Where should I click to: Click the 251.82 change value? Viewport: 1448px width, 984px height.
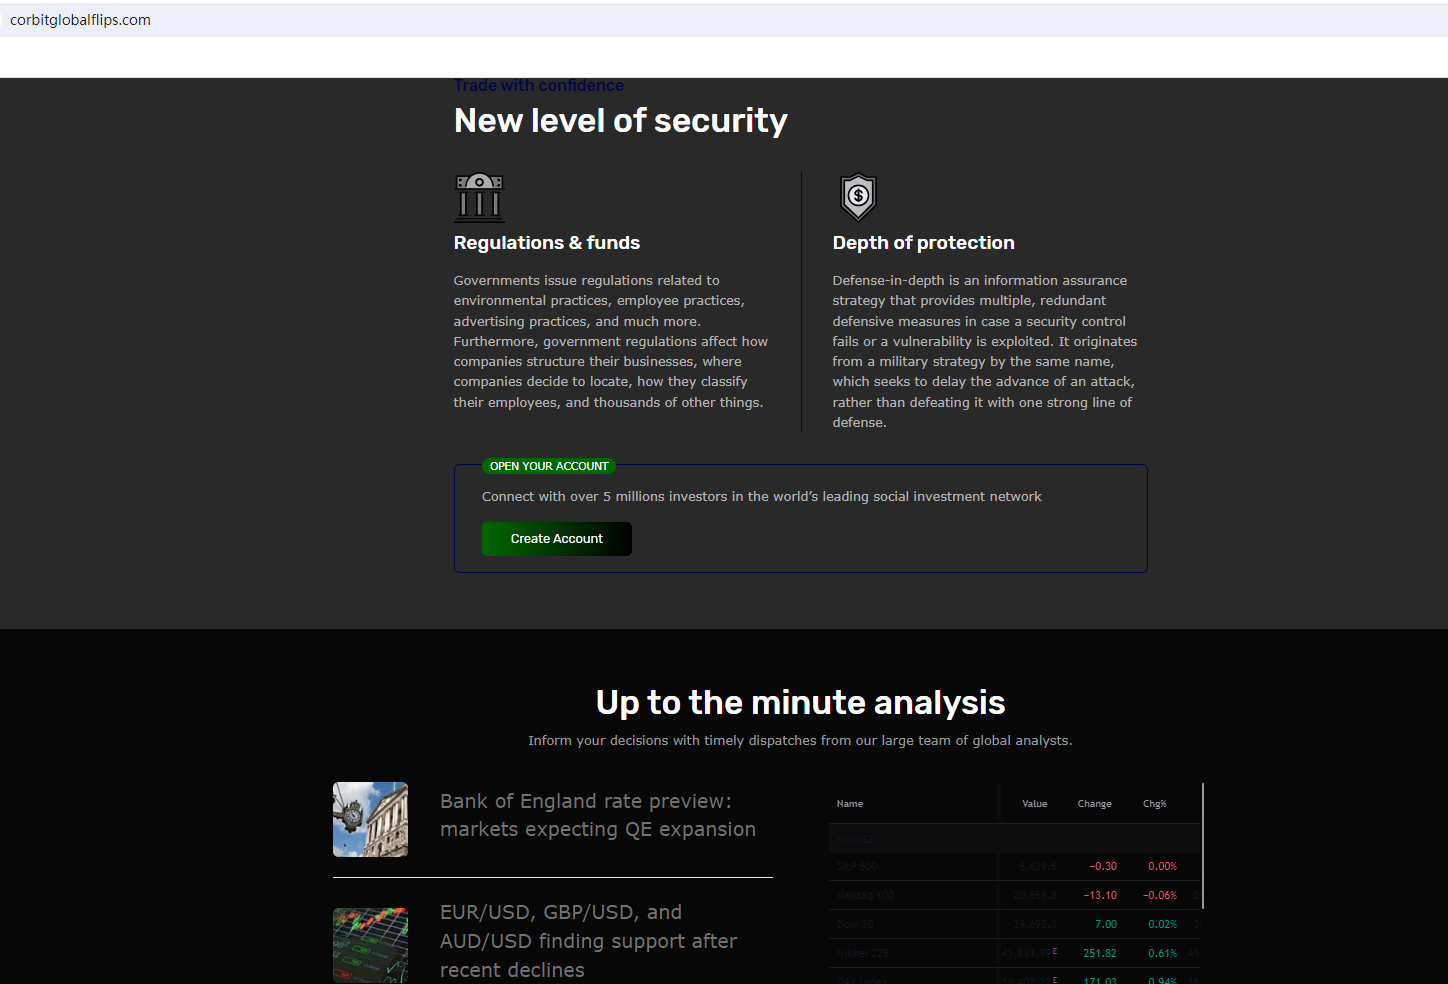[1100, 953]
